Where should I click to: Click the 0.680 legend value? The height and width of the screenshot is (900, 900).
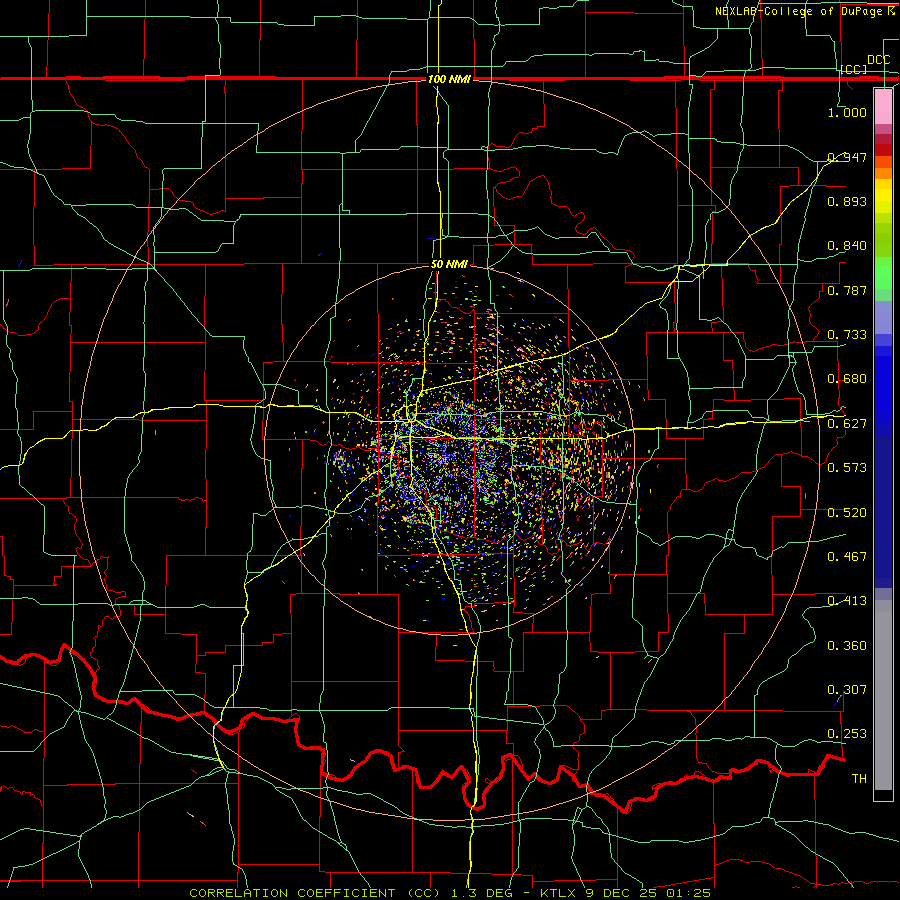[847, 379]
